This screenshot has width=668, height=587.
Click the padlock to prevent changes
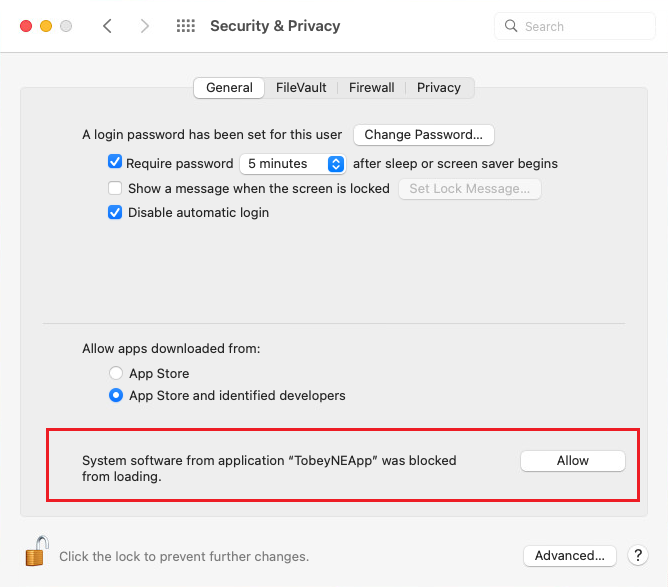tap(37, 551)
